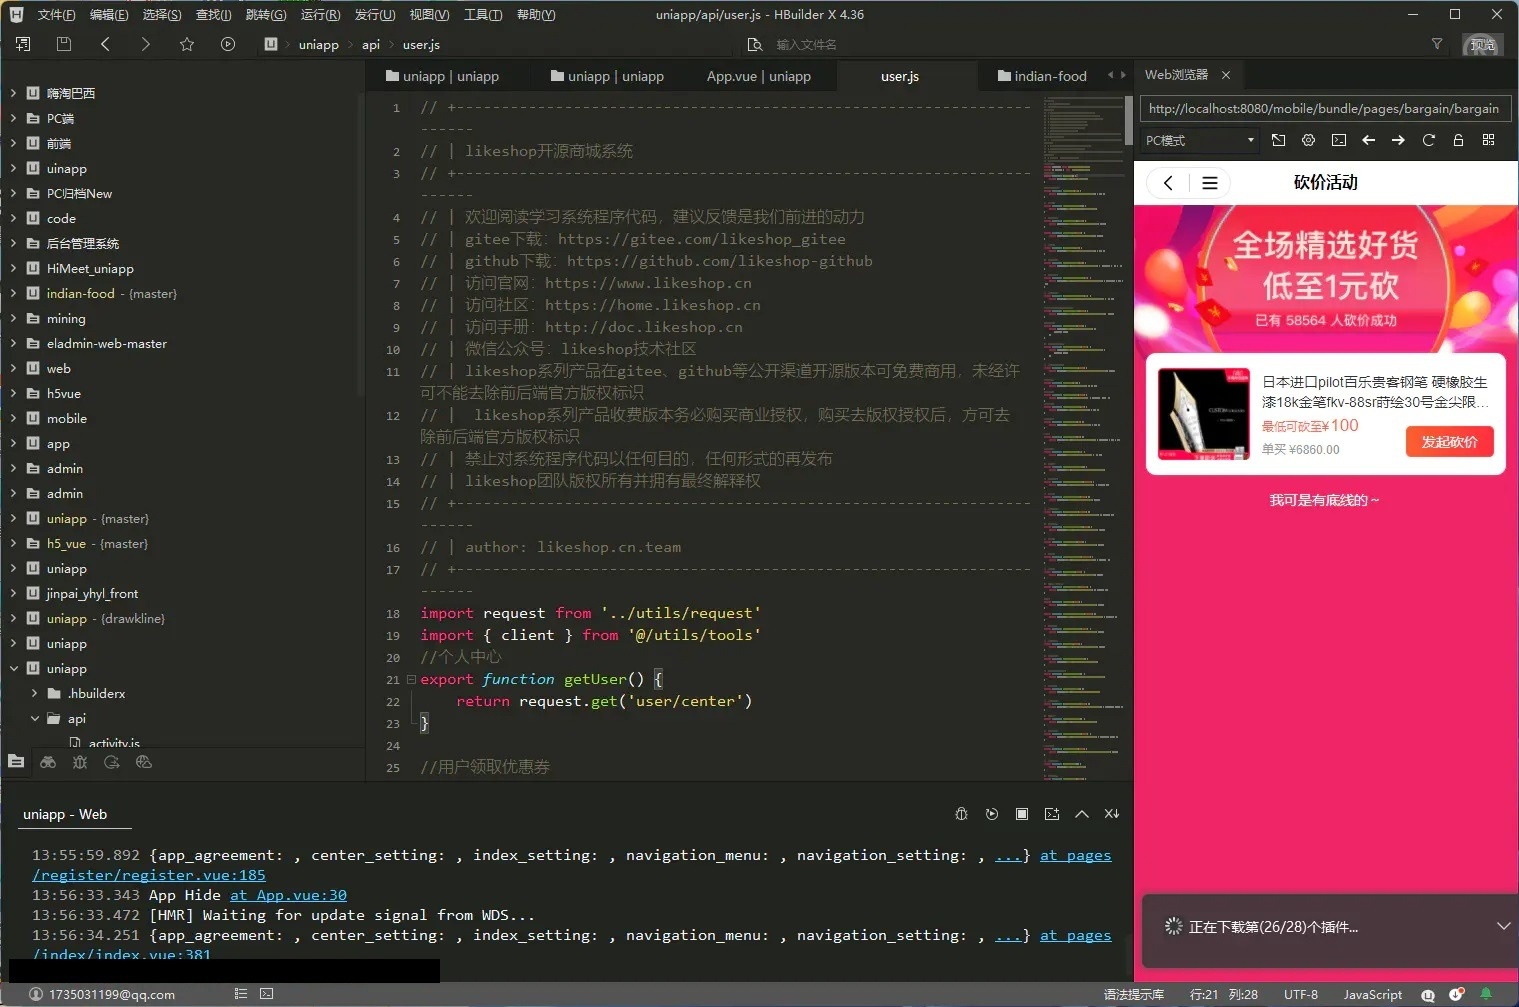Click the run play icon in toolbar
This screenshot has height=1007, width=1519.
click(x=228, y=44)
